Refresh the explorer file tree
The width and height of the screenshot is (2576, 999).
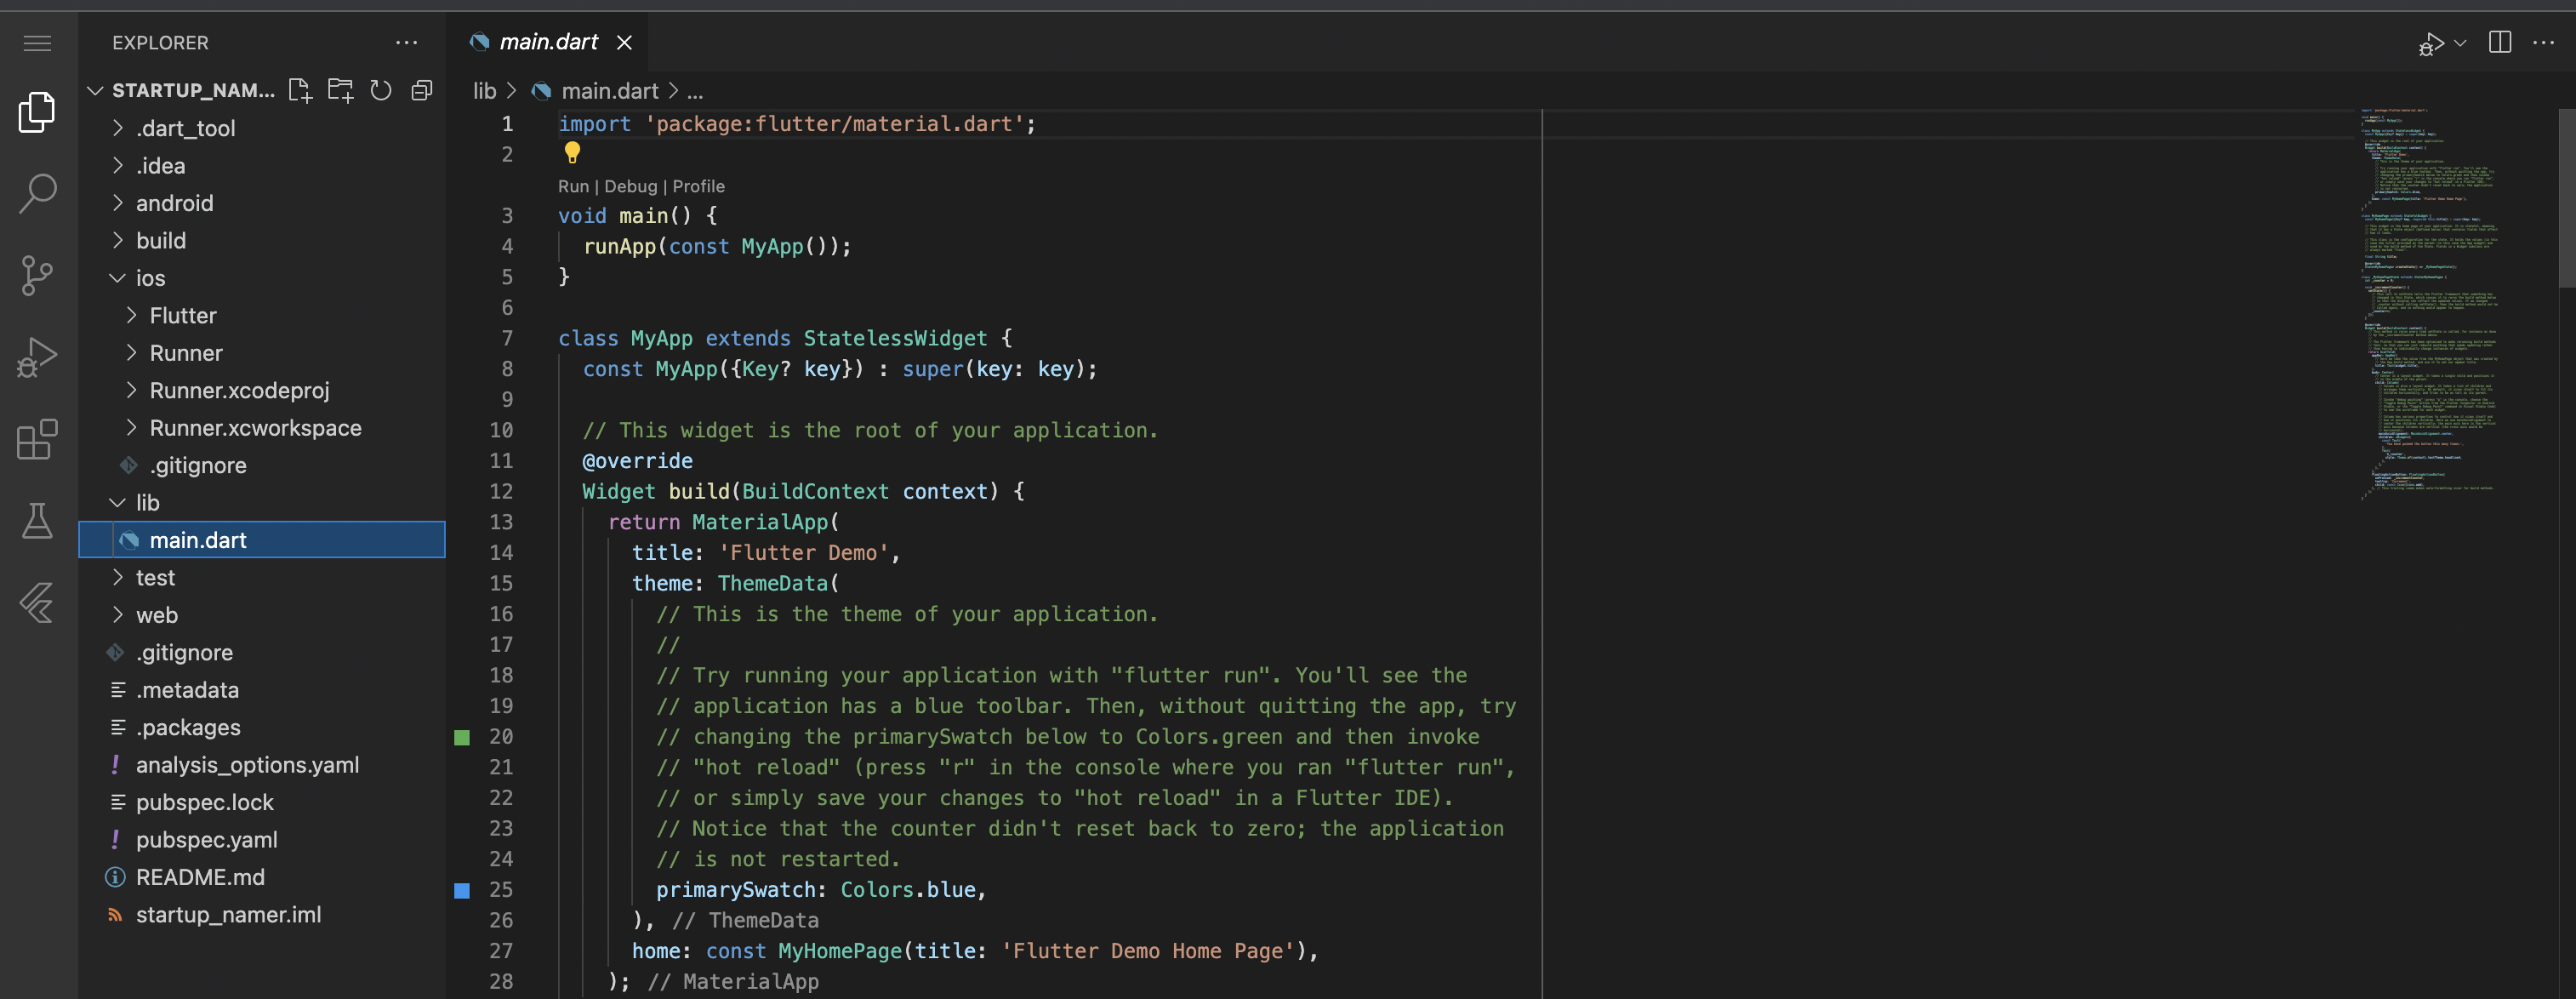(381, 91)
